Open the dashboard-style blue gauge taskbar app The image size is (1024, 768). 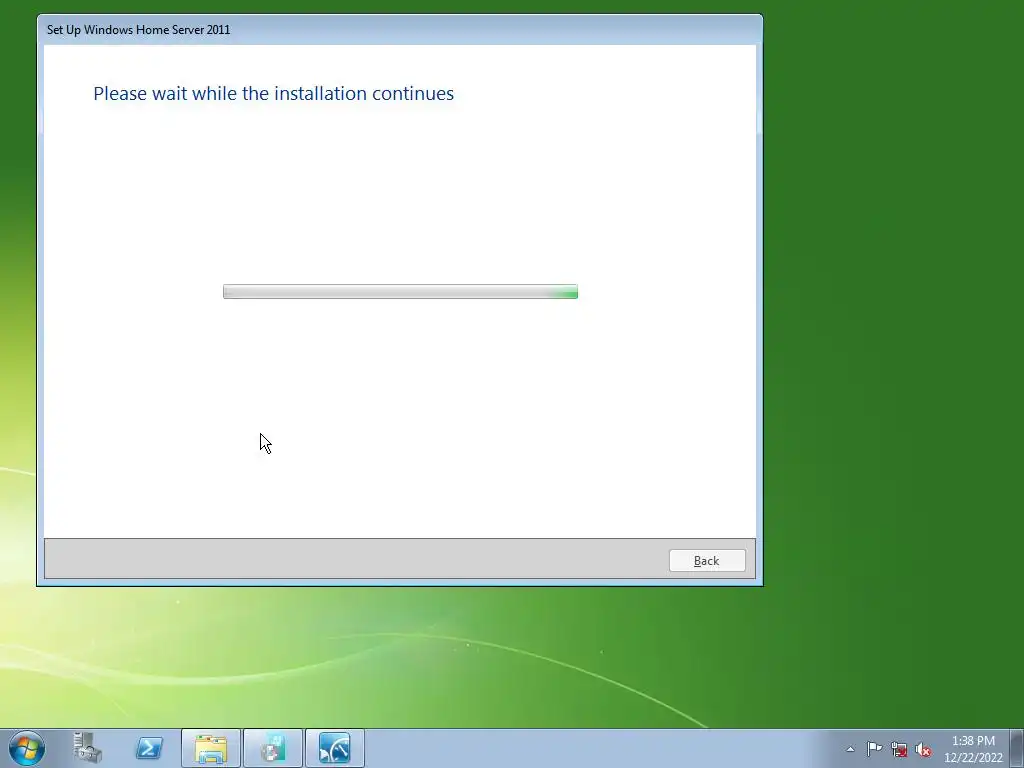(x=335, y=748)
